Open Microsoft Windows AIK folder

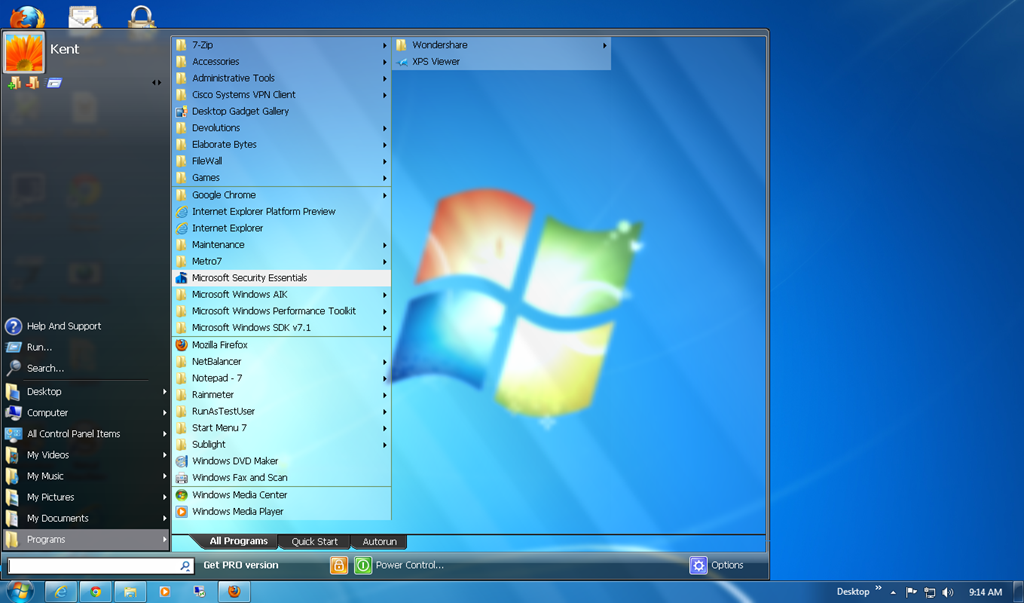[x=281, y=295]
